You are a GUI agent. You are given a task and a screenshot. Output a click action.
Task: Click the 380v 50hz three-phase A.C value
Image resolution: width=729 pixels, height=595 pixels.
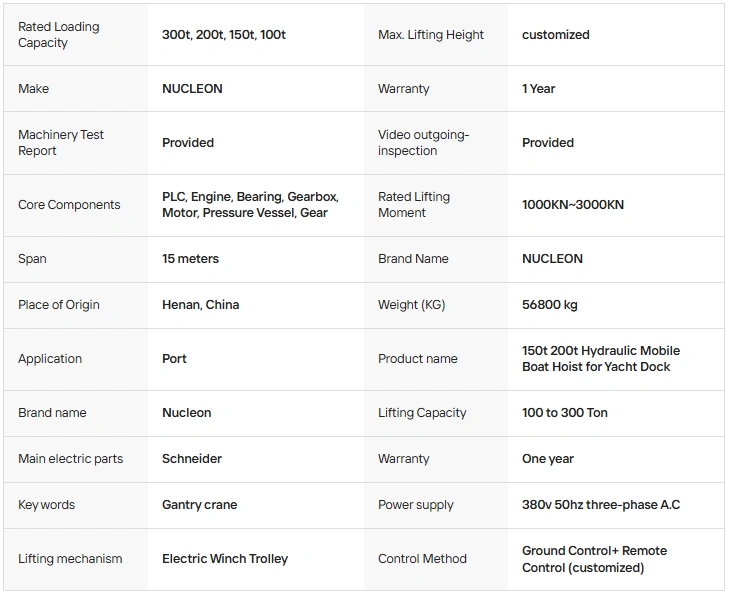point(601,504)
